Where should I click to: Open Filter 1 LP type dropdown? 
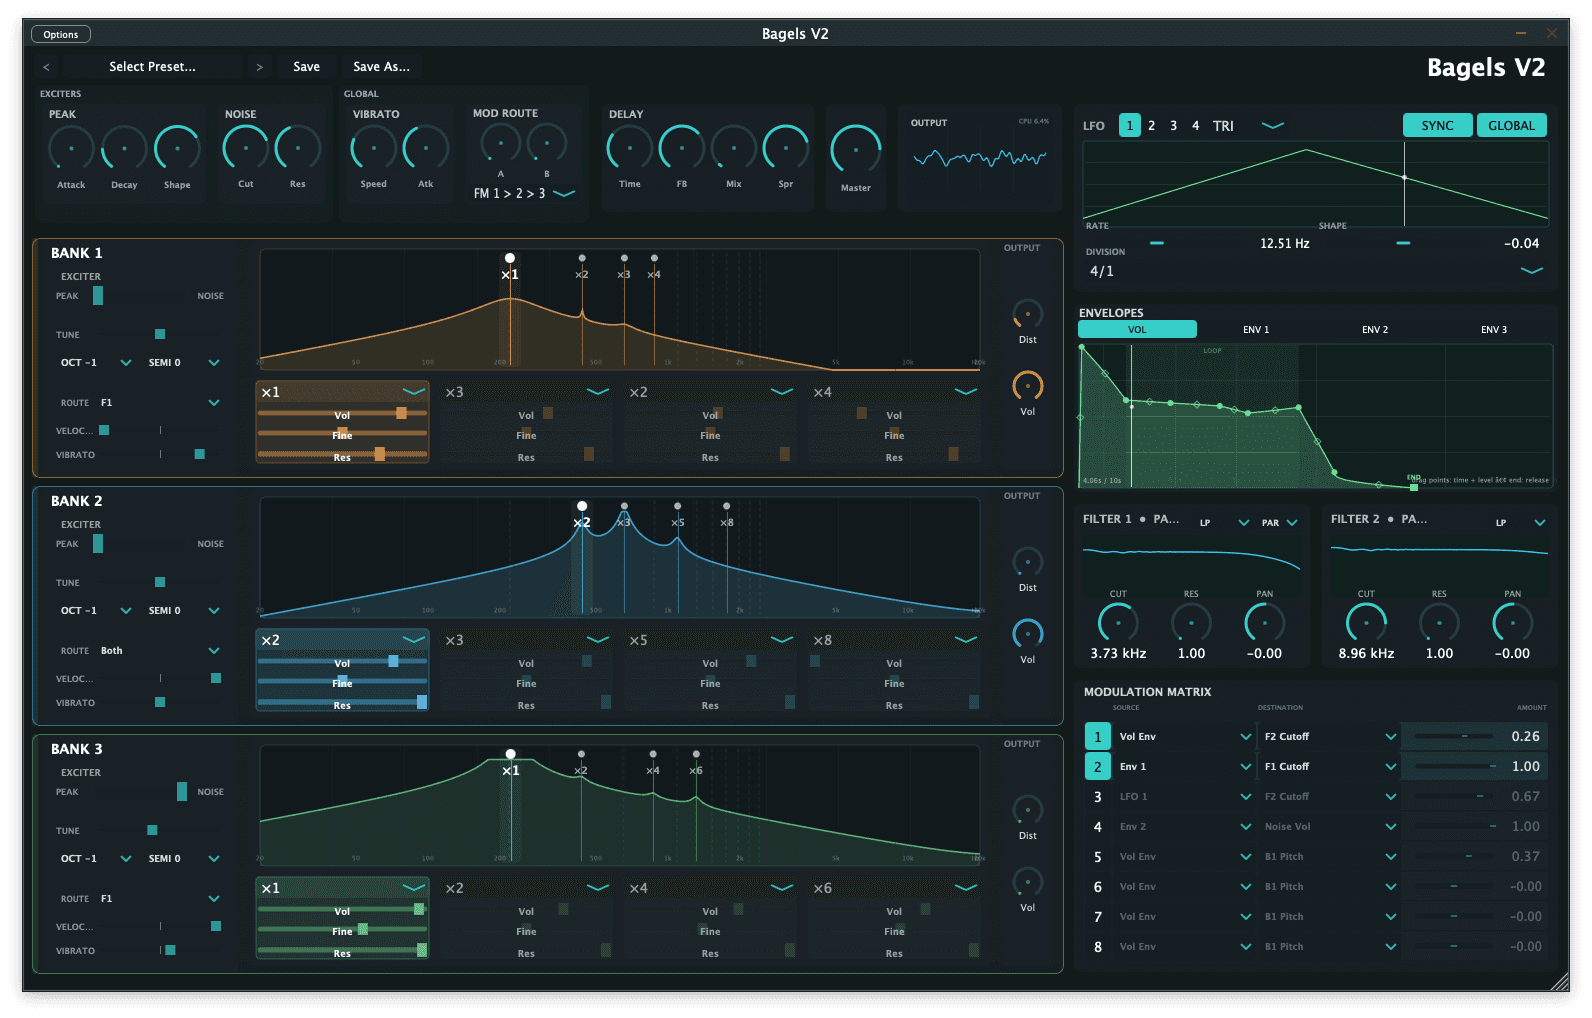point(1224,523)
